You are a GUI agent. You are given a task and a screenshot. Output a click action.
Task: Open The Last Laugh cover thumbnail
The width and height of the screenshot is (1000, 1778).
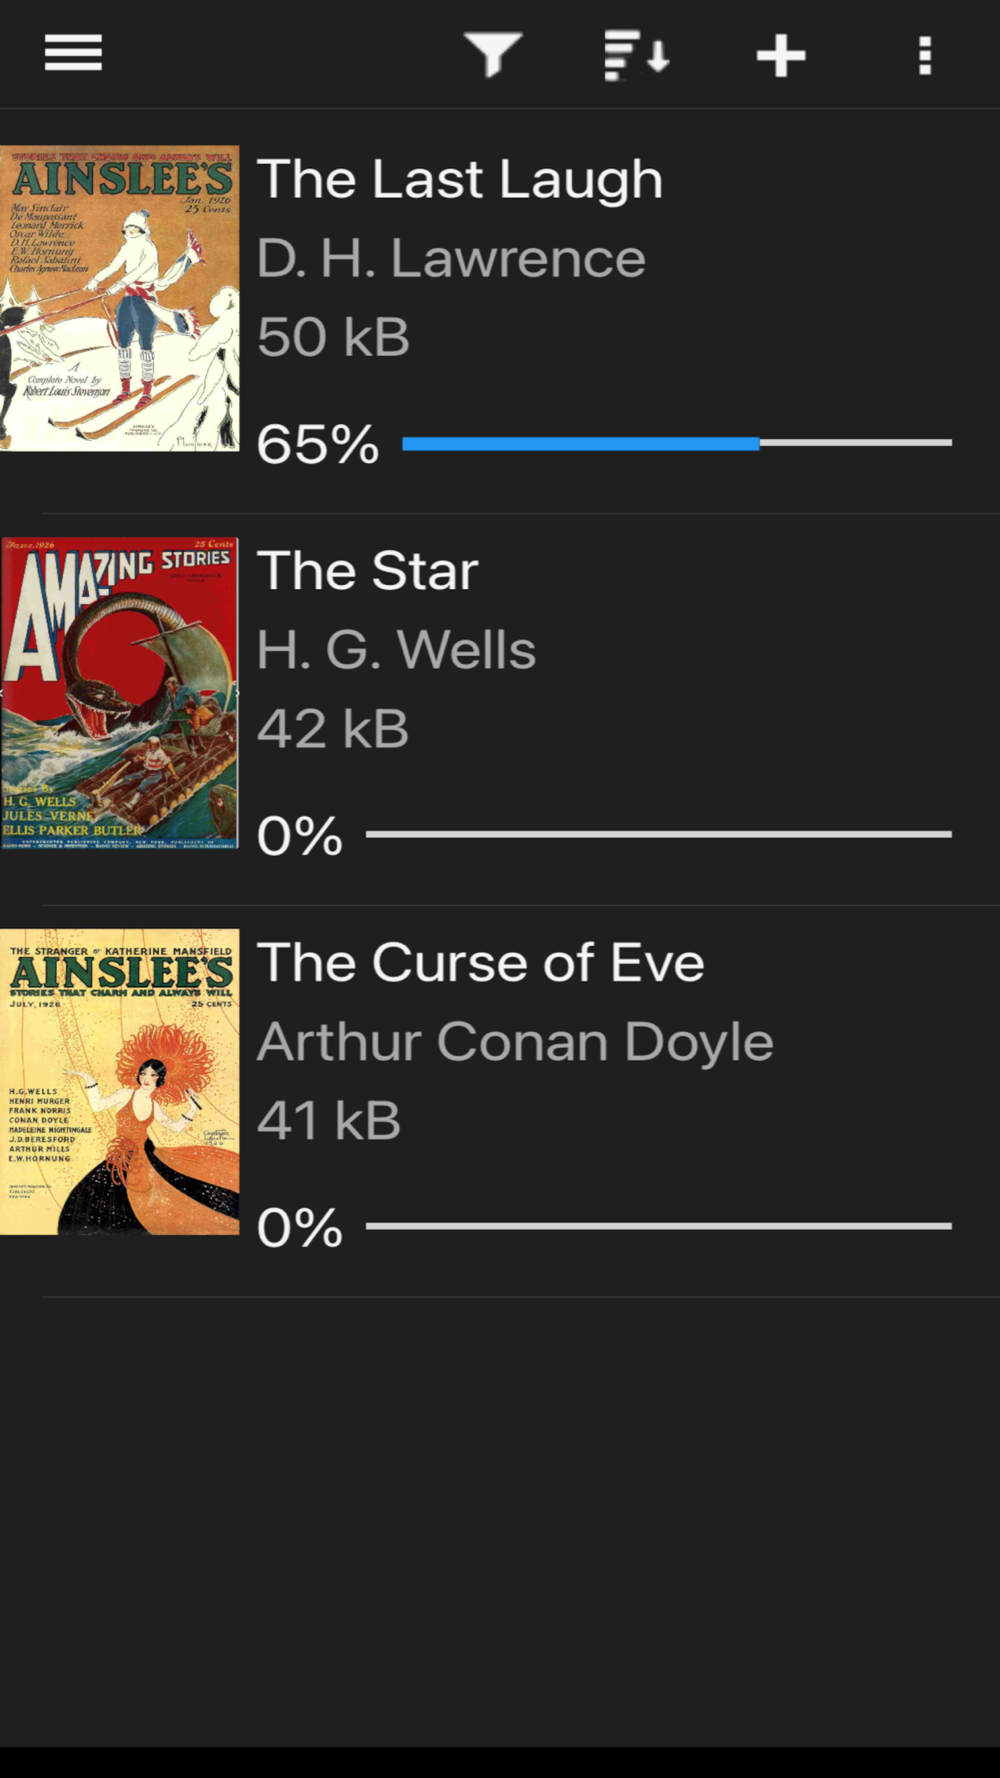[120, 298]
